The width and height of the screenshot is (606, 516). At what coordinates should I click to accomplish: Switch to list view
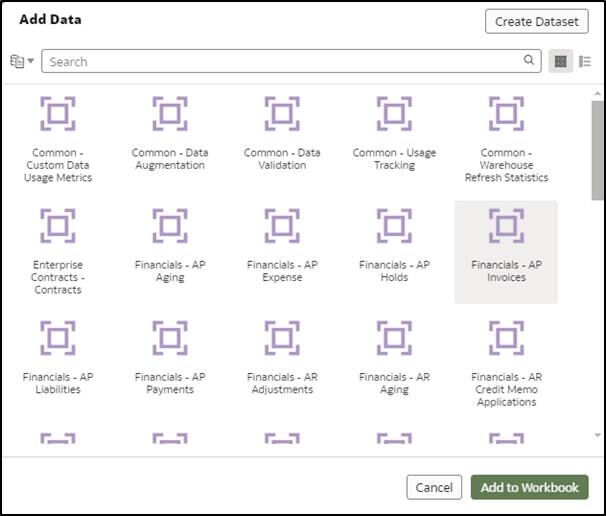tap(585, 61)
